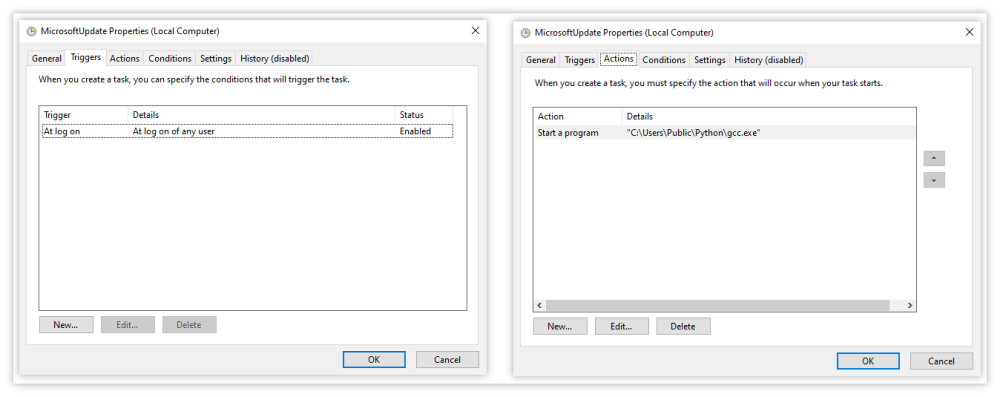This screenshot has width=1000, height=397.
Task: Click the Status column header
Action: [x=423, y=114]
